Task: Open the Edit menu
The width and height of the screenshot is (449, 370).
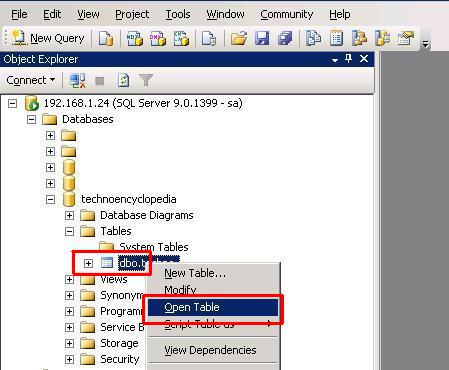Action: (x=52, y=14)
